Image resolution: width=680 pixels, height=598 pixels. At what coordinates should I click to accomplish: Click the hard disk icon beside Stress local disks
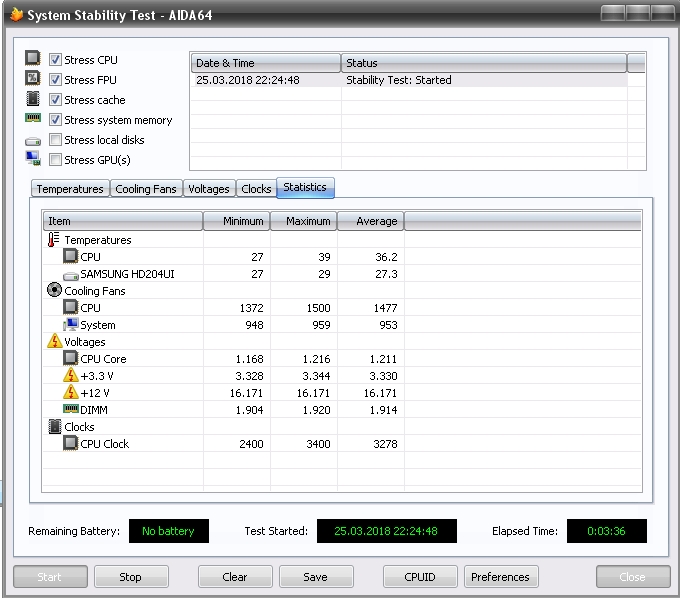33,141
